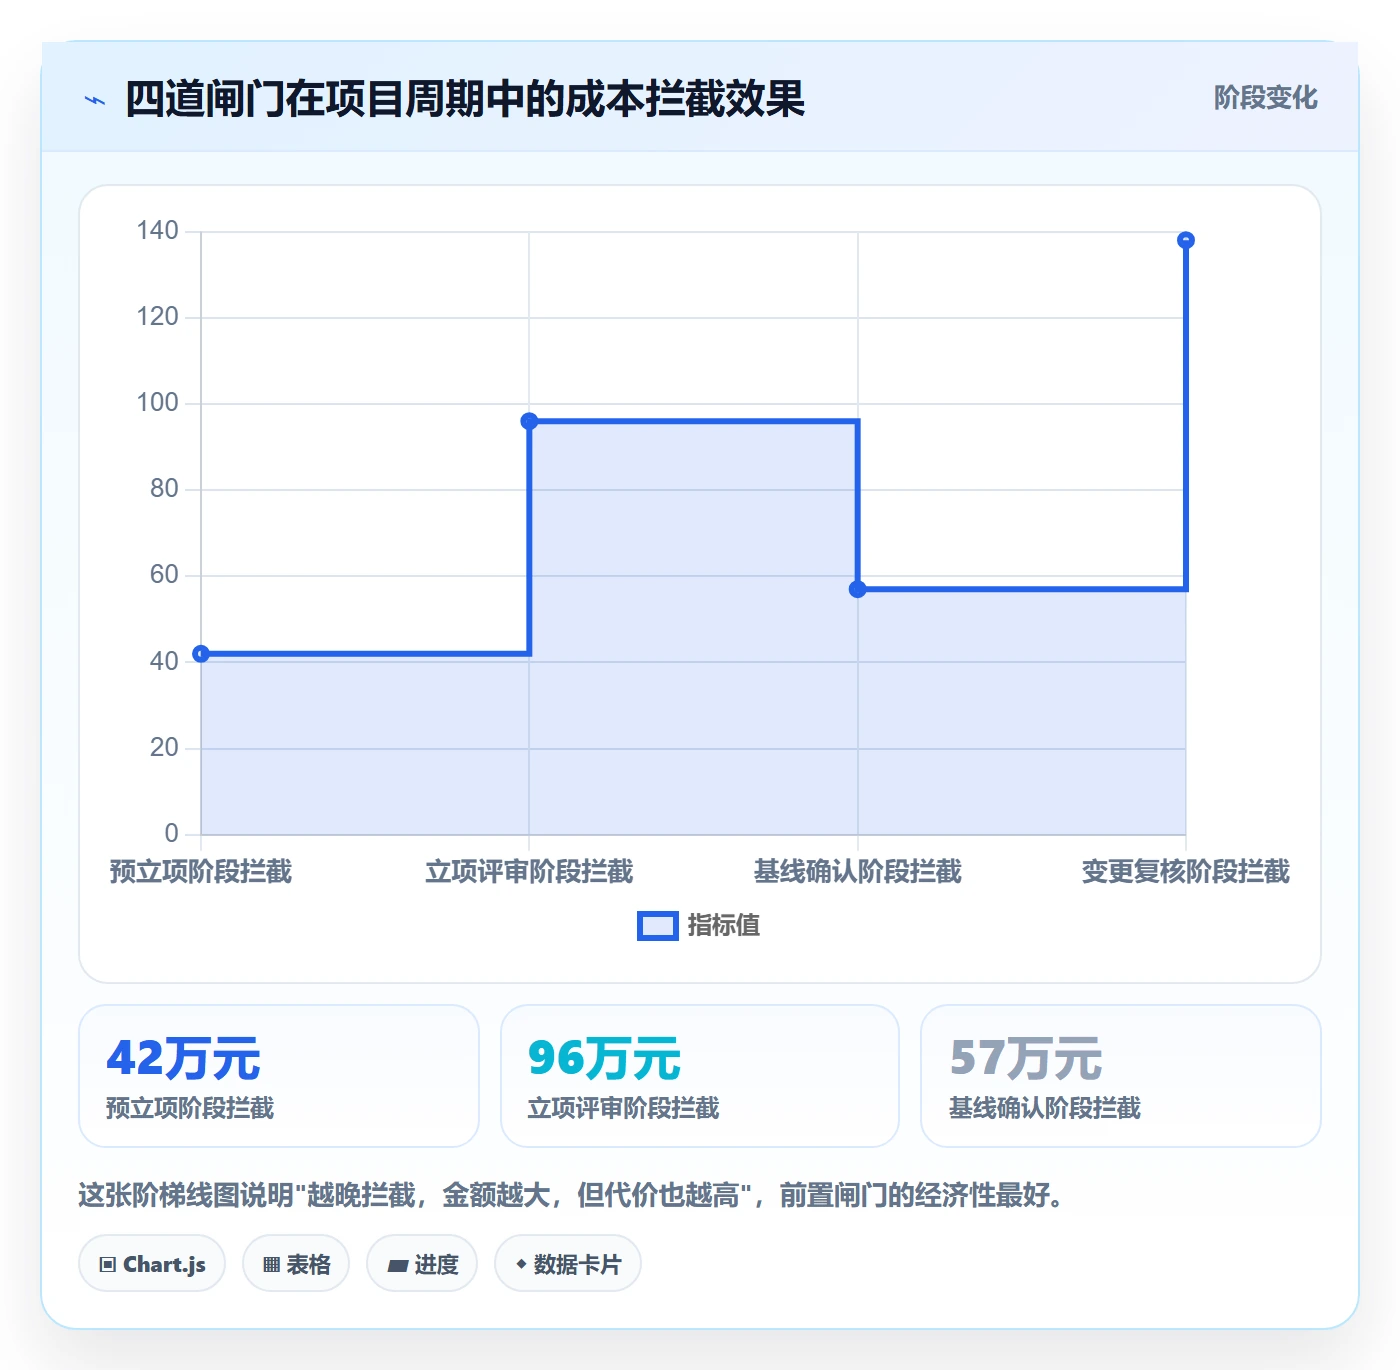Click the lightning icon beside the title
Viewport: 1400px width, 1370px height.
point(95,100)
